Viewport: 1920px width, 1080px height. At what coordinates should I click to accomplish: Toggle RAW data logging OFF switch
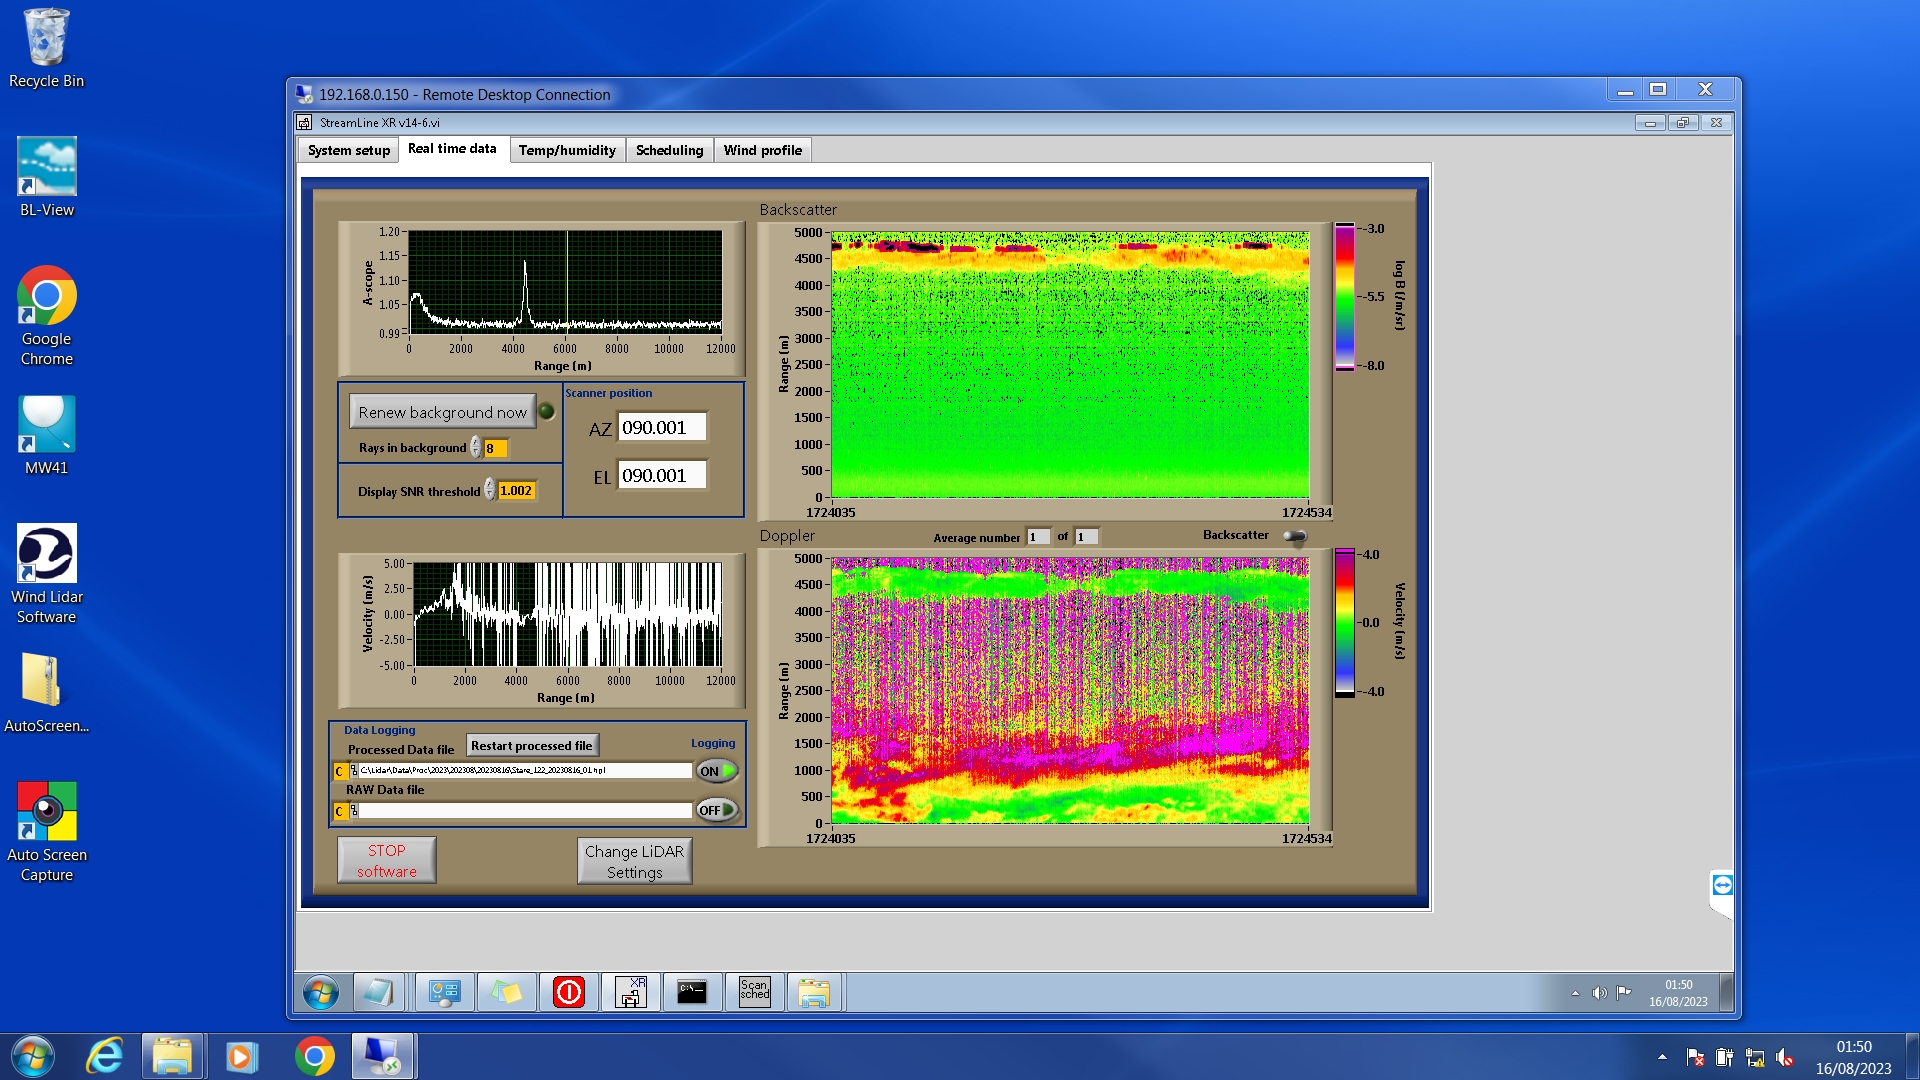717,810
